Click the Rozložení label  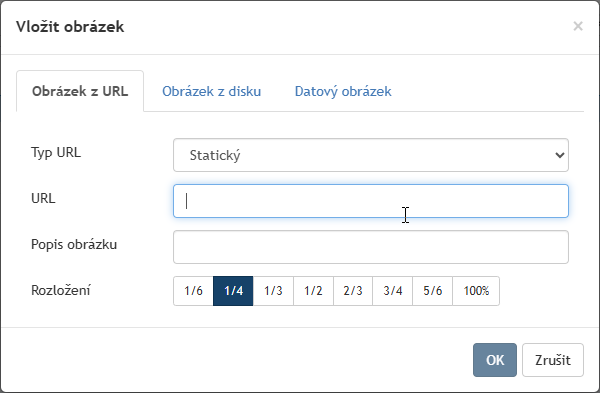coord(60,290)
